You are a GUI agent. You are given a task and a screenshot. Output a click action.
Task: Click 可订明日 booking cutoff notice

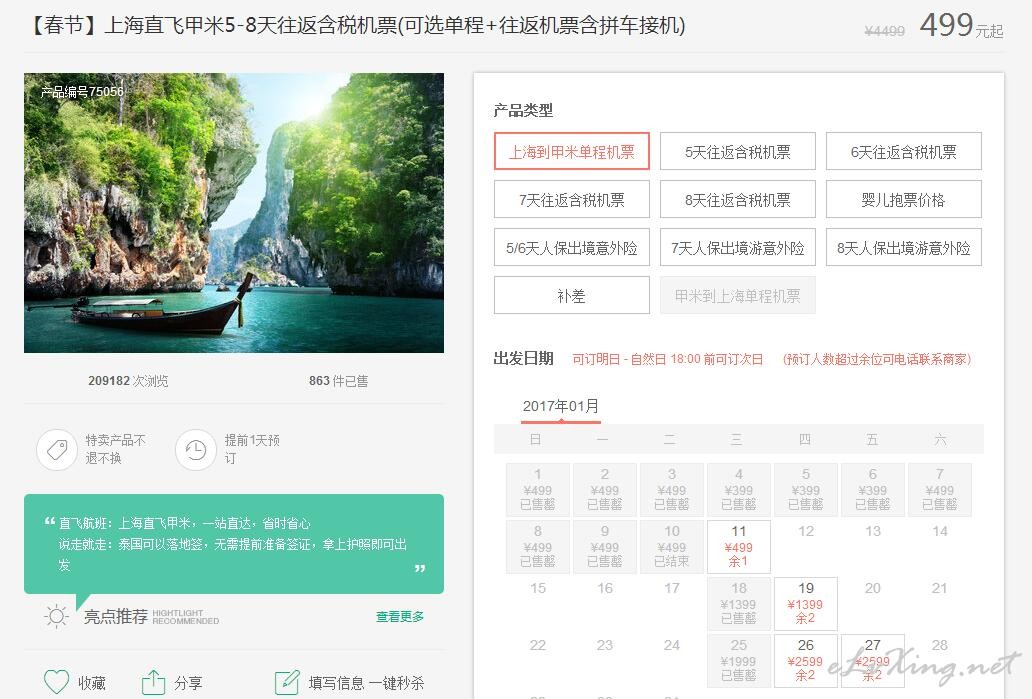tap(667, 359)
